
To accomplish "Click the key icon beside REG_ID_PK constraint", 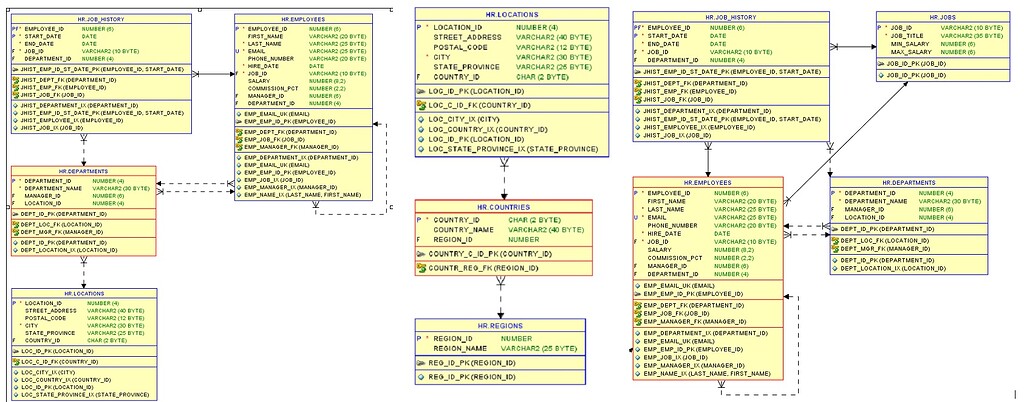I will coord(421,362).
